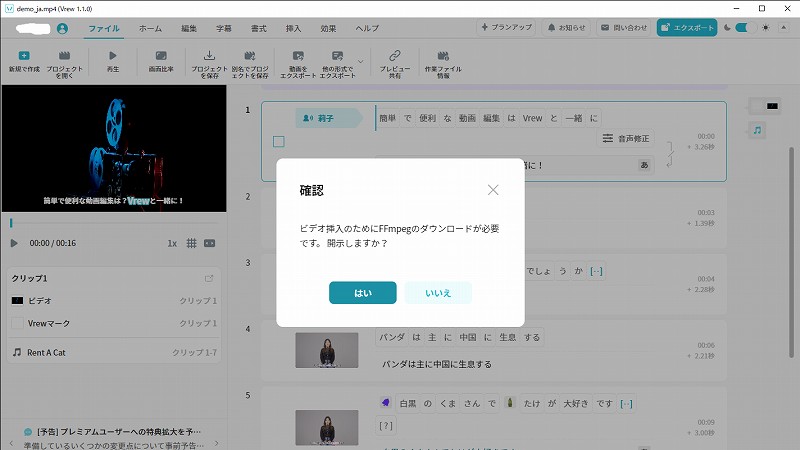
Task: Select the ビデオ row in the clip list
Action: click(x=114, y=301)
